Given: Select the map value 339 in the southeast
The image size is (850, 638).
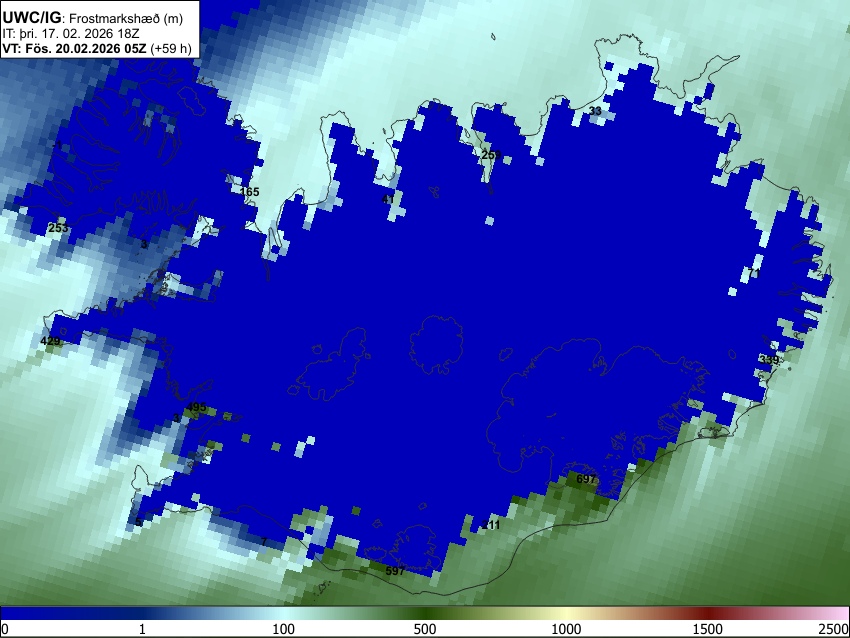Looking at the screenshot, I should point(769,360).
